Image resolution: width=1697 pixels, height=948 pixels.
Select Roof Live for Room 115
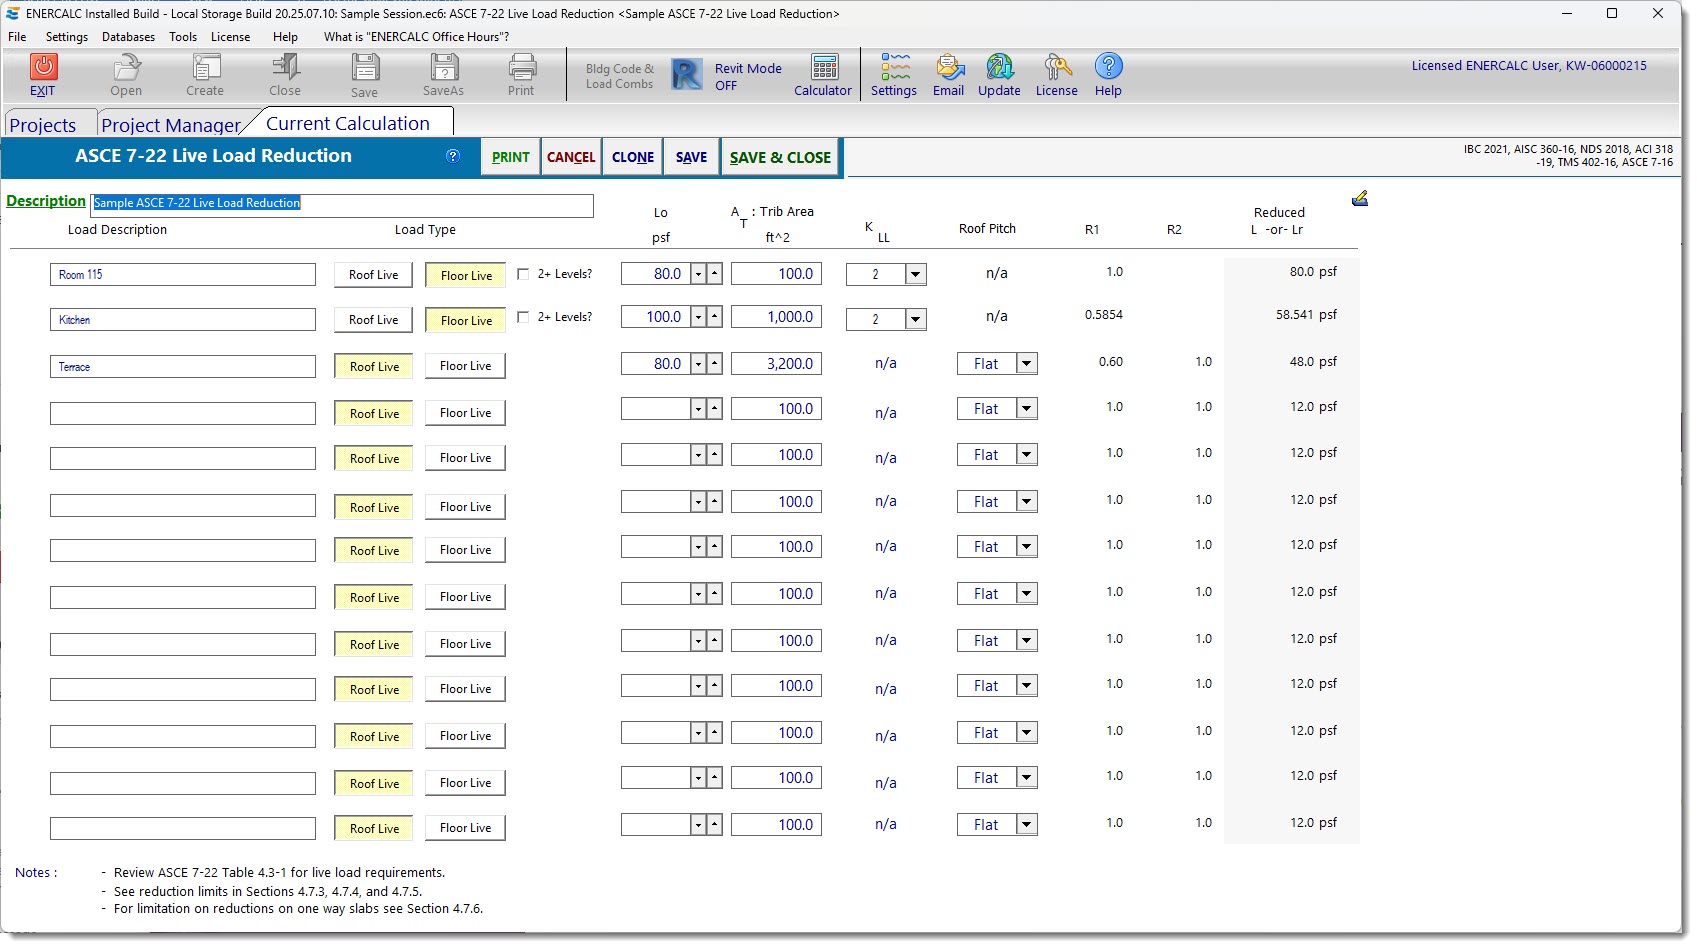(373, 275)
